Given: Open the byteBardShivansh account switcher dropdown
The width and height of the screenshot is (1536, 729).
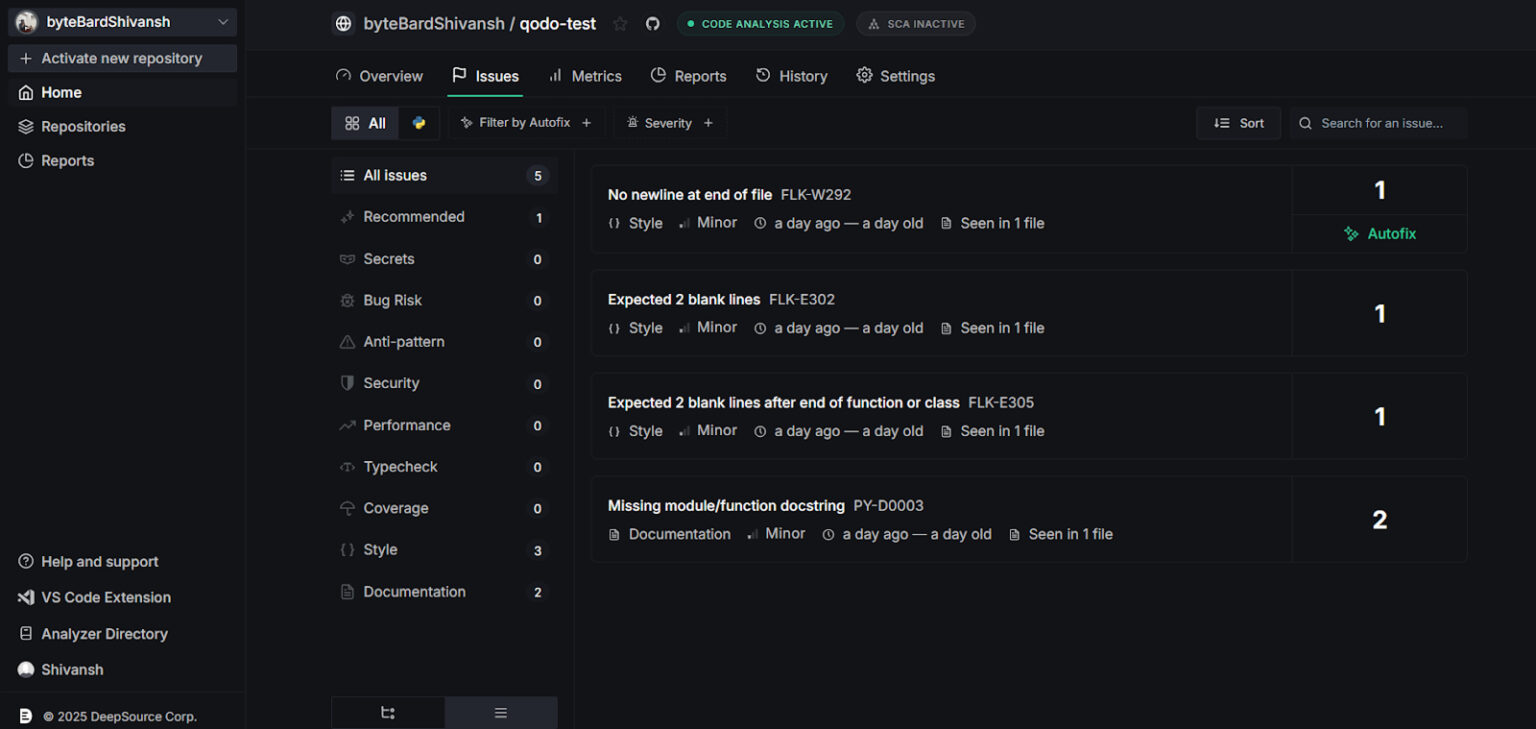Looking at the screenshot, I should [121, 21].
